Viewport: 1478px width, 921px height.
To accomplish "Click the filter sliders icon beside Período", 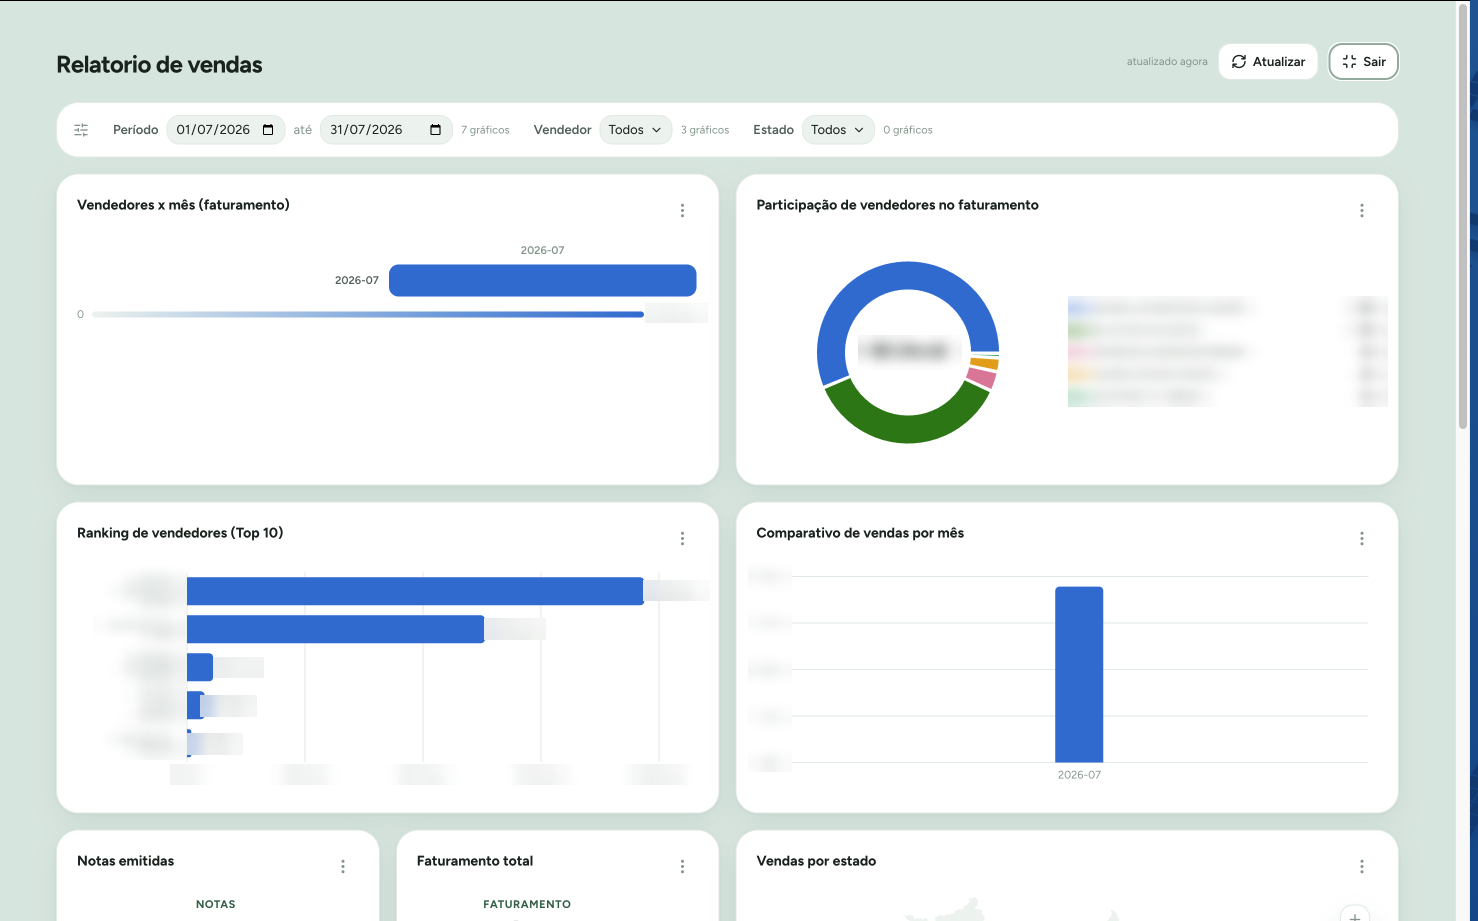I will 81,130.
